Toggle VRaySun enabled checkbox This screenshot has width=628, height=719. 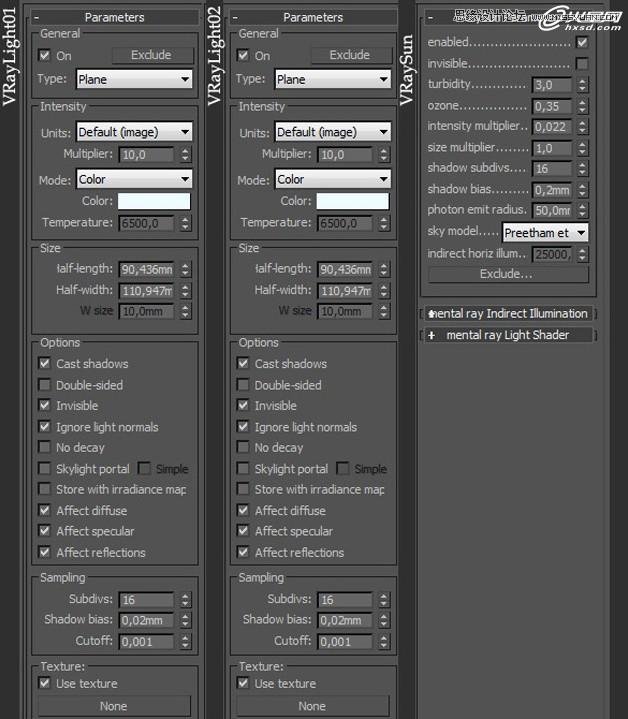(x=582, y=42)
